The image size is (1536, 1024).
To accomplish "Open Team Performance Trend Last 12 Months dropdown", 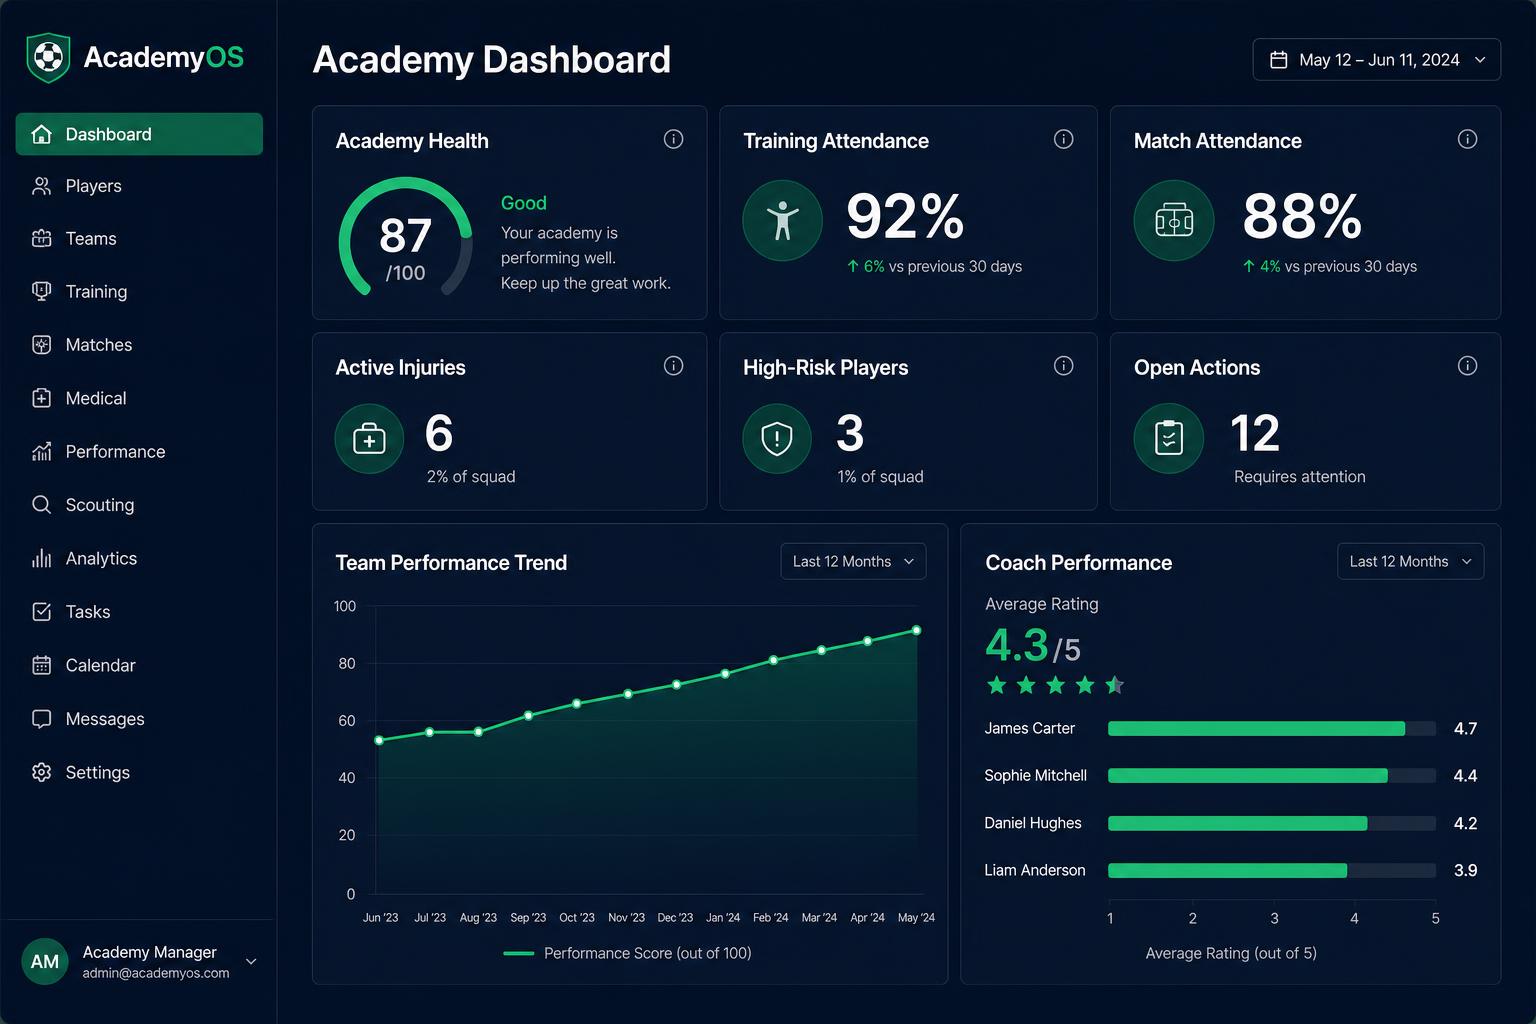I will [x=853, y=561].
